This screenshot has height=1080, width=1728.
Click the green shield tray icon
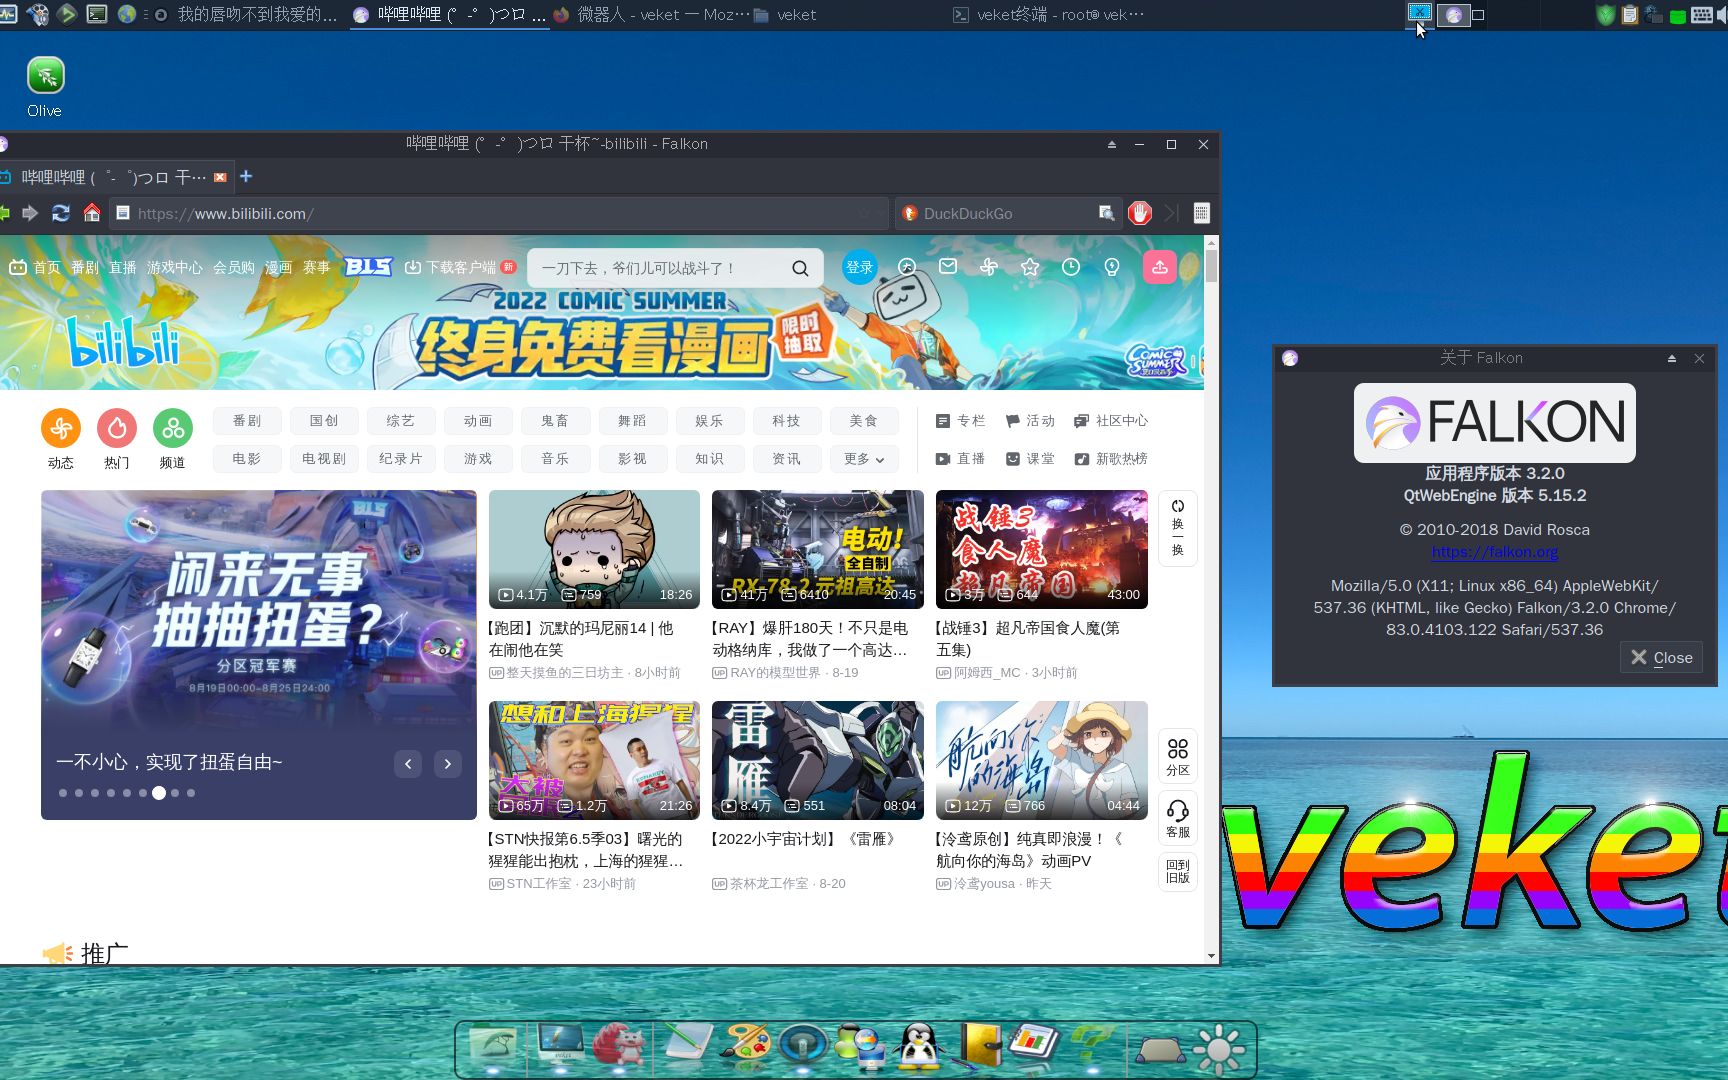[x=1606, y=15]
